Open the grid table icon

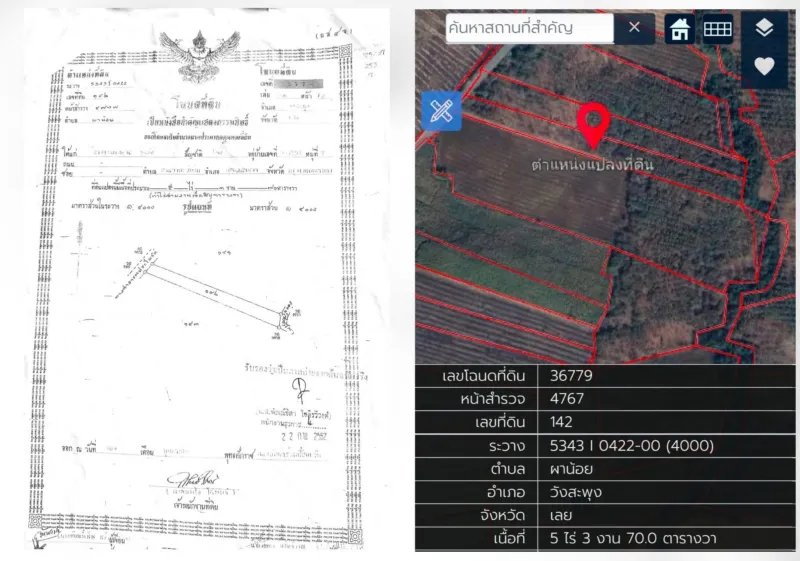click(x=718, y=29)
